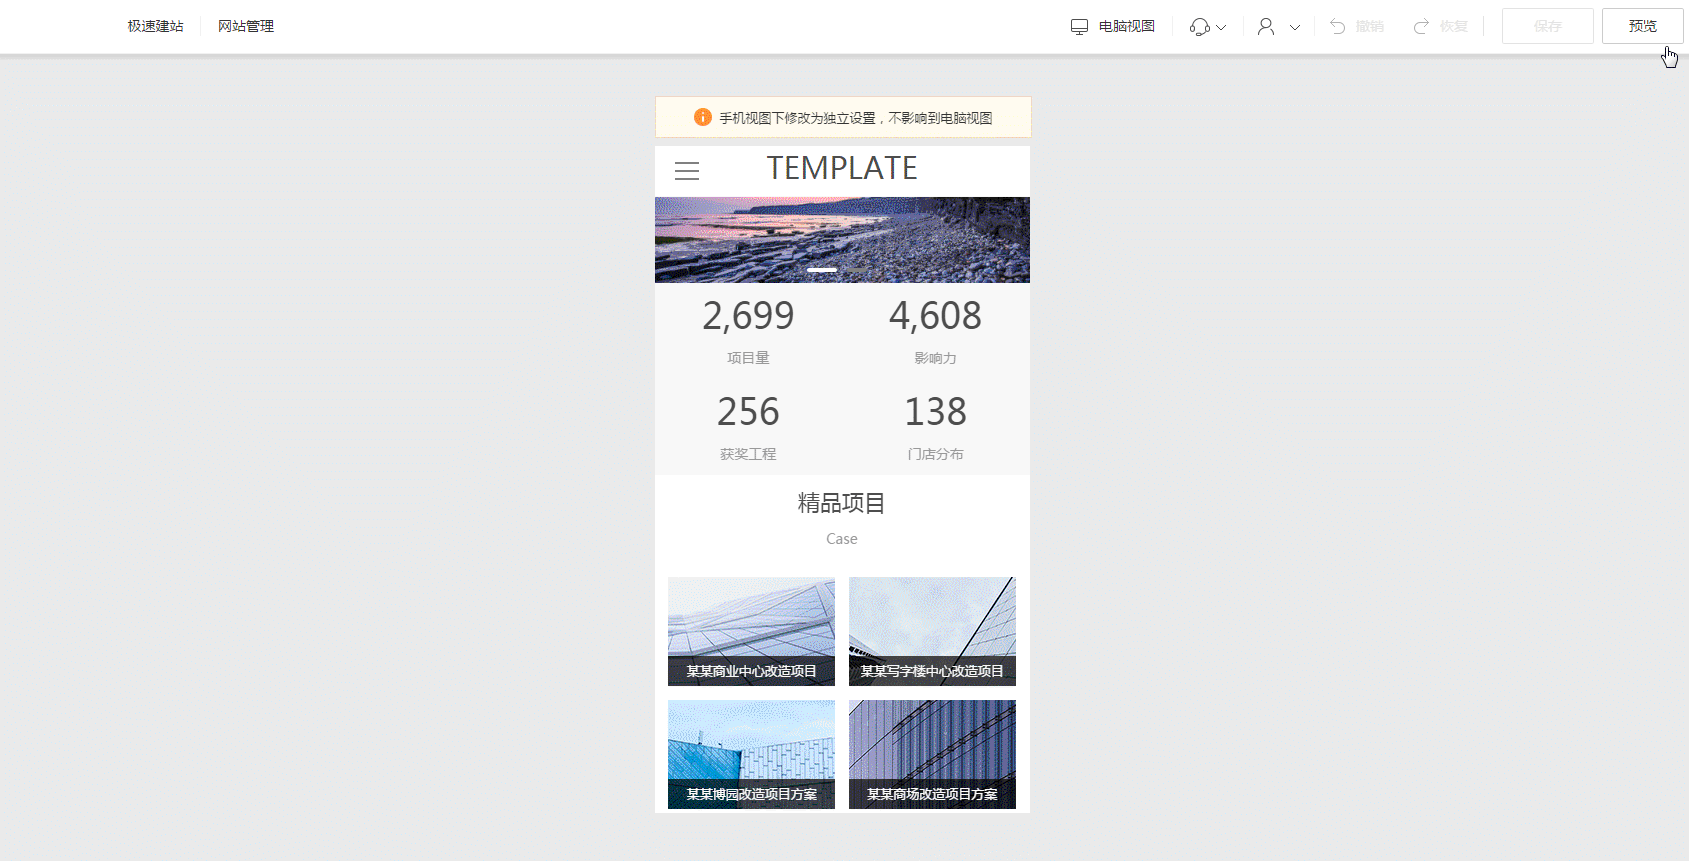Select the 精品项目 section heading
Viewport: 1689px width, 861px height.
(842, 503)
